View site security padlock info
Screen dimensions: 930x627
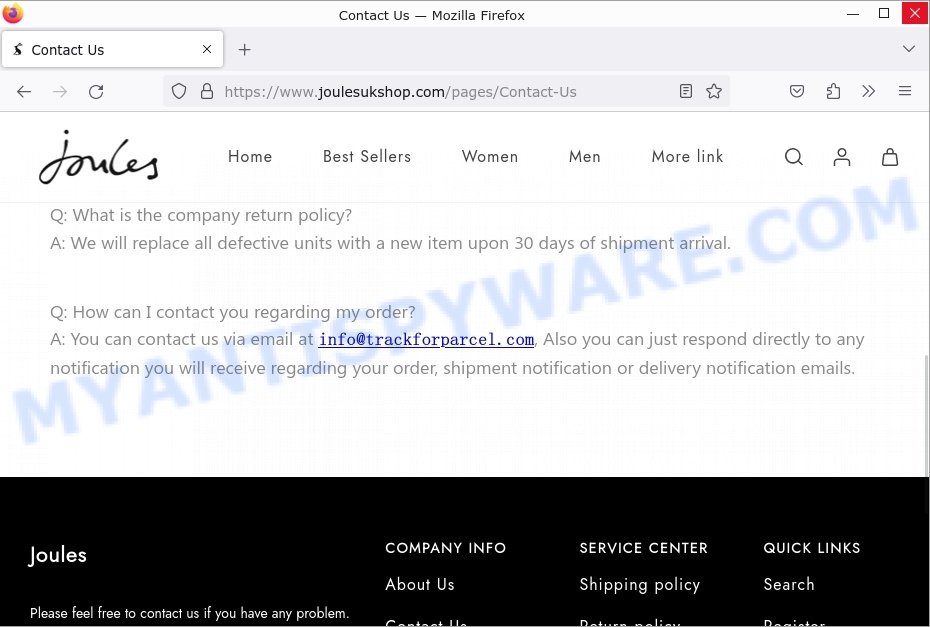pyautogui.click(x=206, y=91)
